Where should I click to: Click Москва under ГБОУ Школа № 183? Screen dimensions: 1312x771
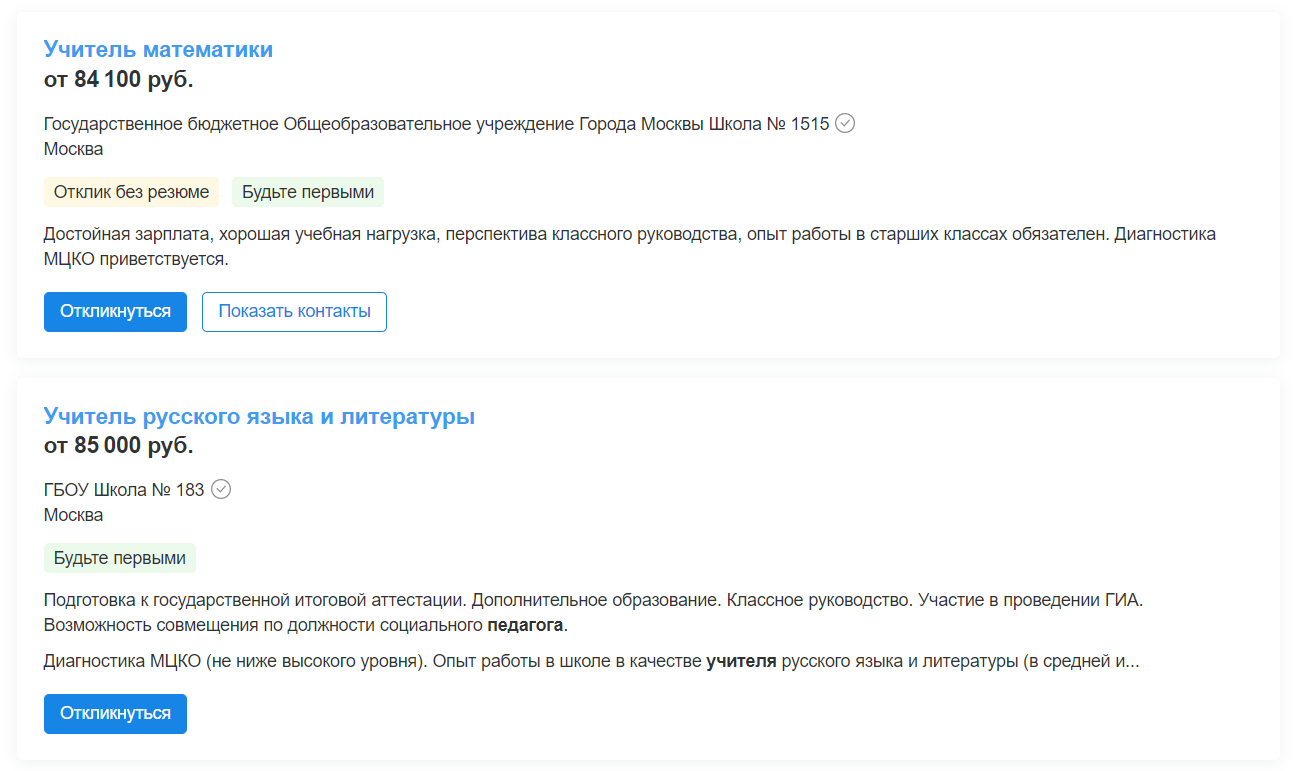(x=73, y=515)
